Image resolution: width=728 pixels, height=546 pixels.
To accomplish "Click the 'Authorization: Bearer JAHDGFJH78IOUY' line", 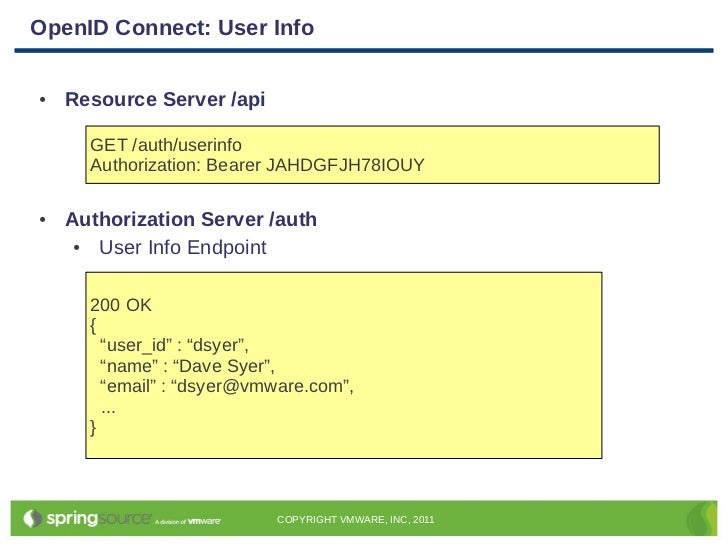I will click(x=257, y=165).
